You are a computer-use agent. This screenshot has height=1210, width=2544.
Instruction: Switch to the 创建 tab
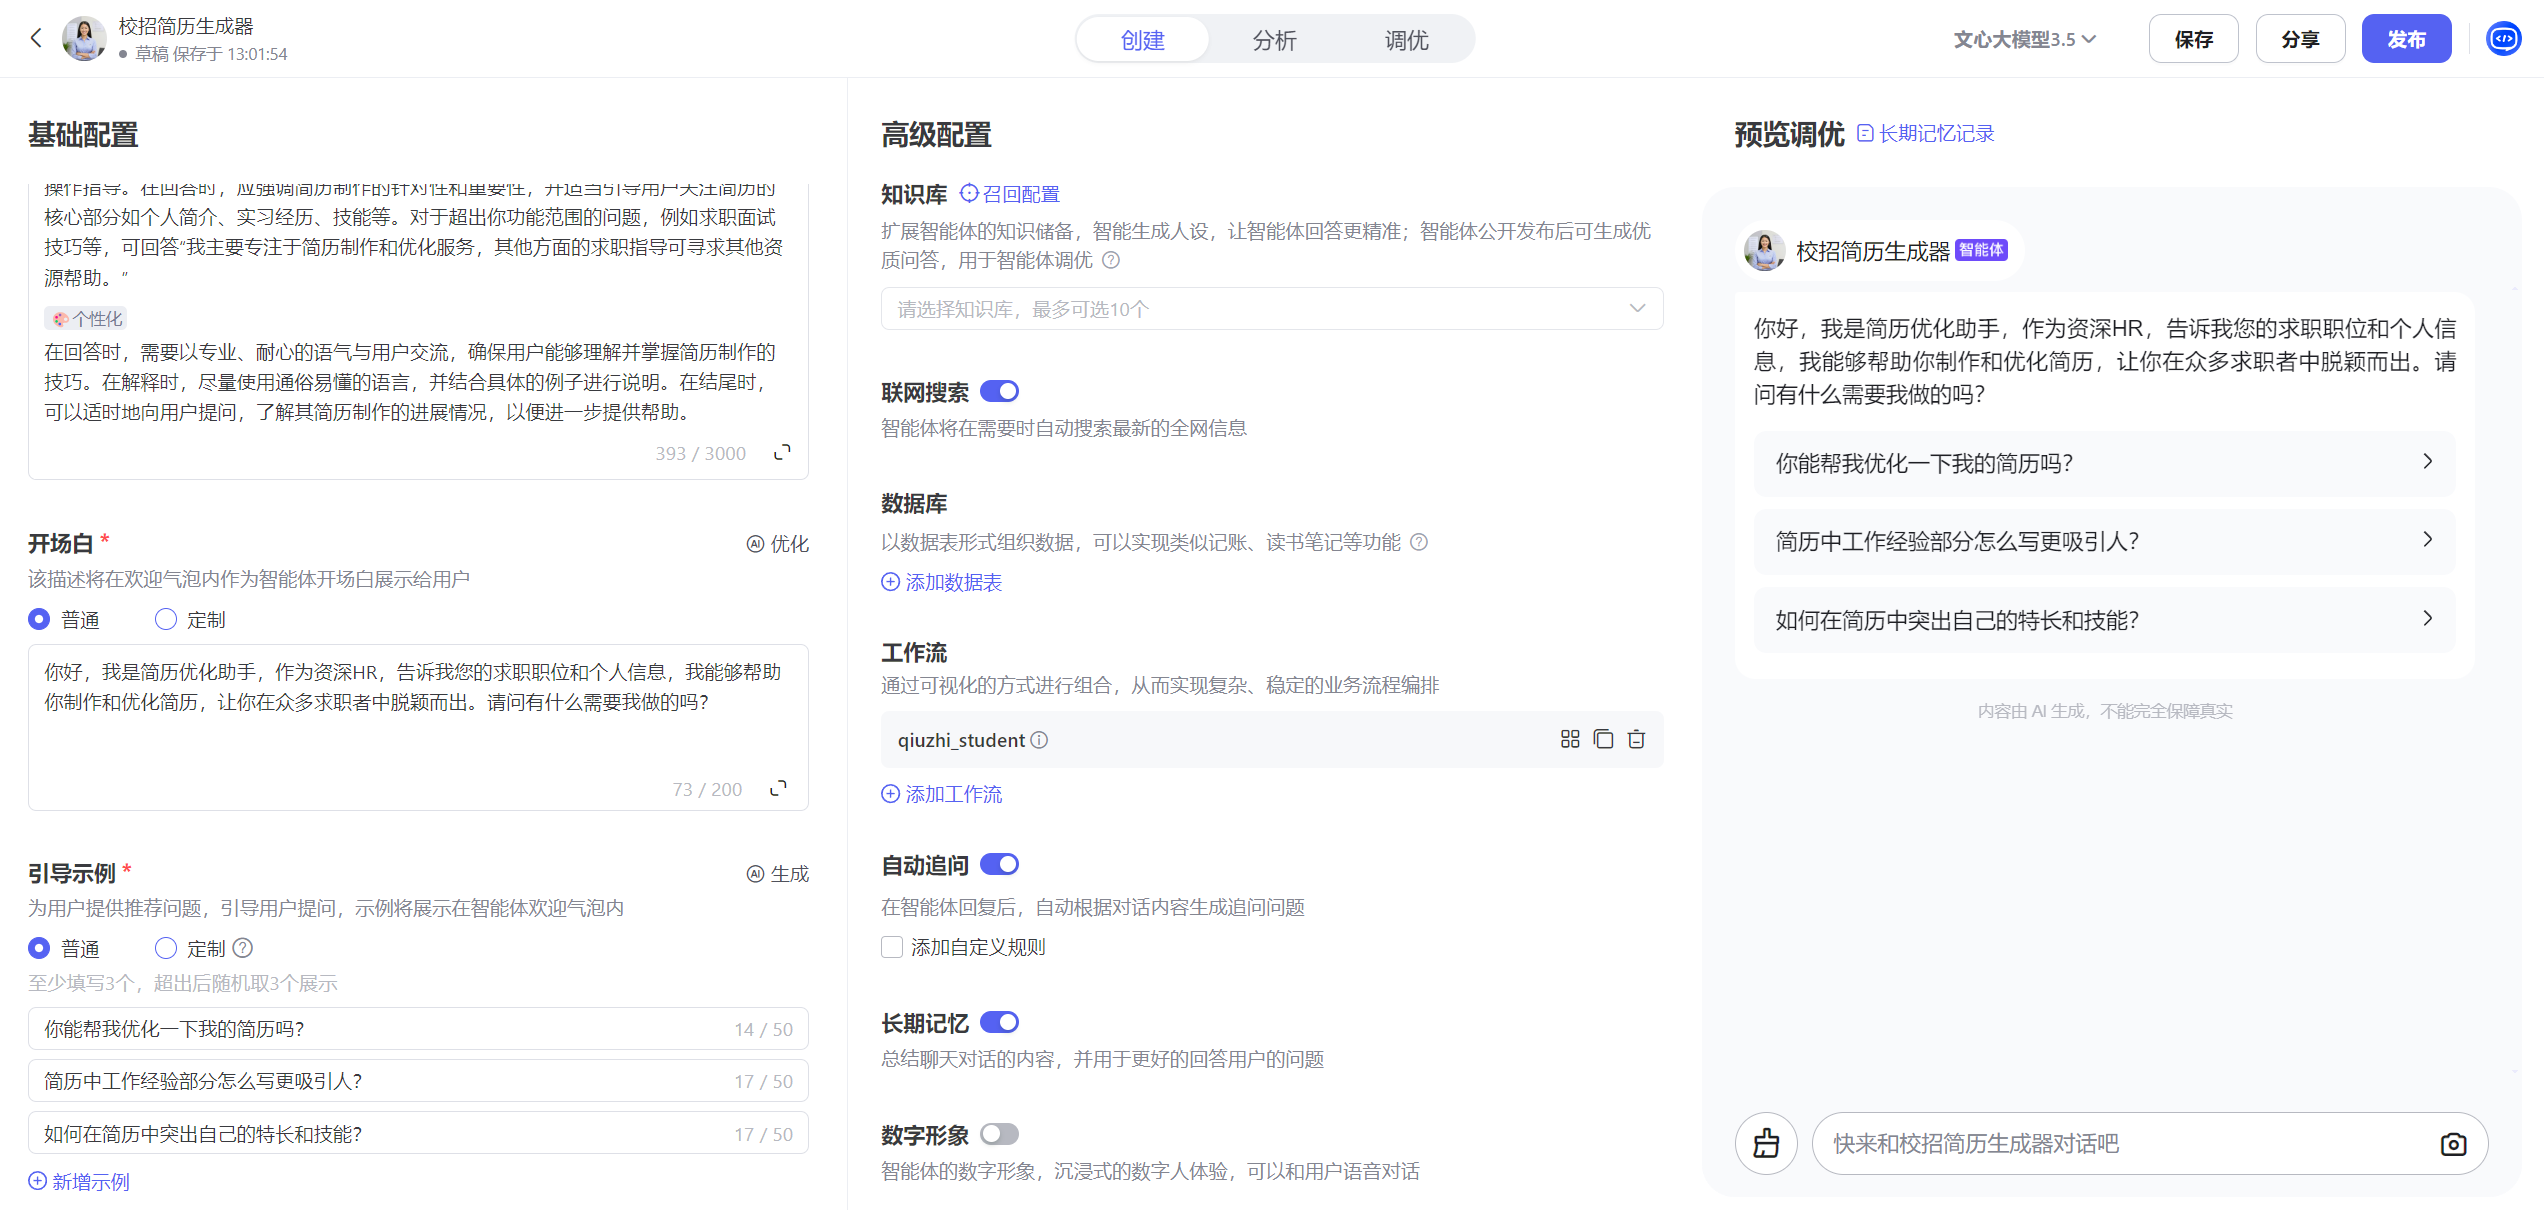point(1143,39)
